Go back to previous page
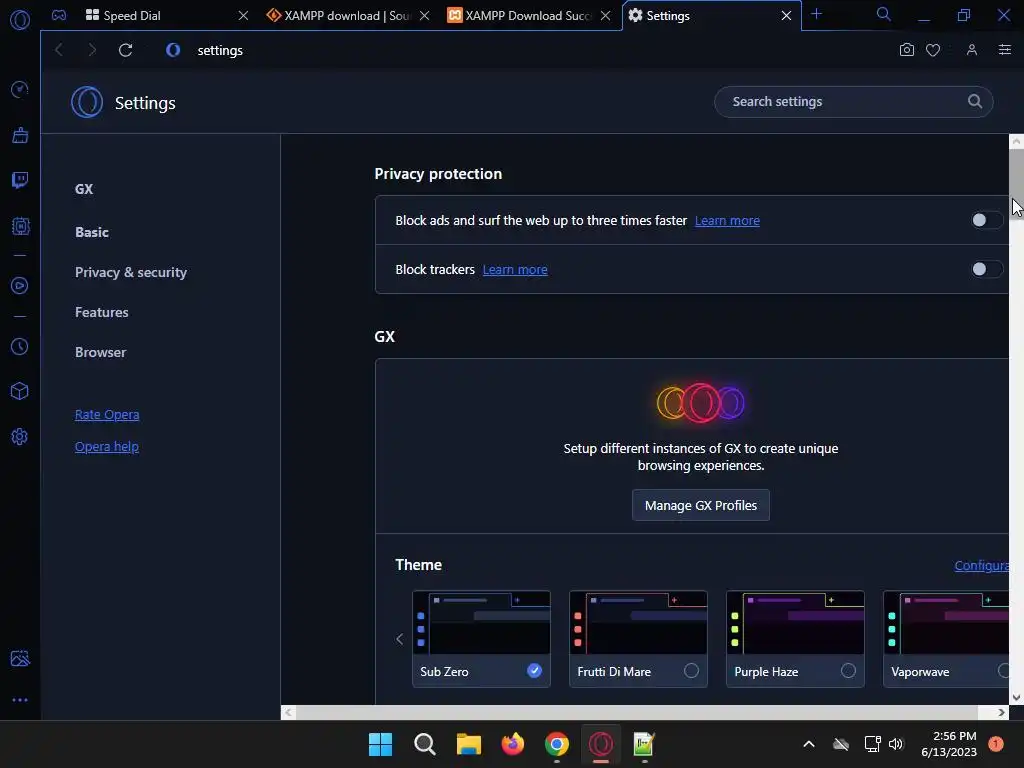 click(59, 50)
